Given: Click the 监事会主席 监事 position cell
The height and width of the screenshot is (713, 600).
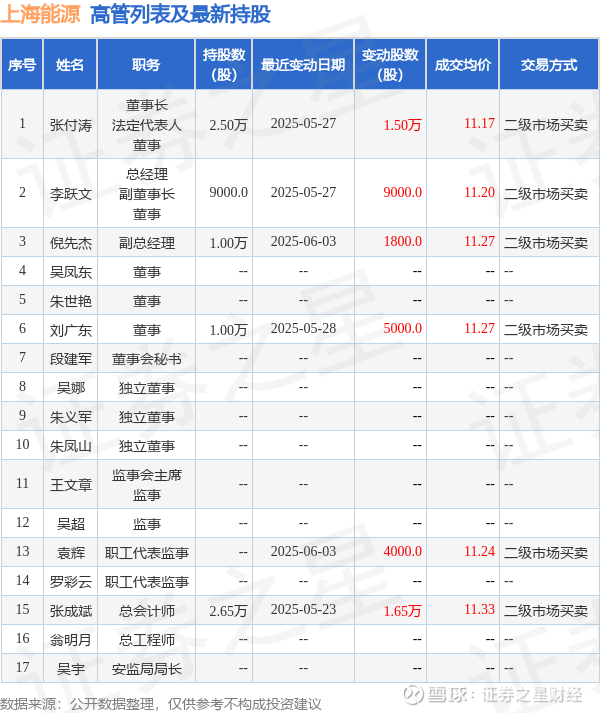Looking at the screenshot, I should tap(146, 485).
